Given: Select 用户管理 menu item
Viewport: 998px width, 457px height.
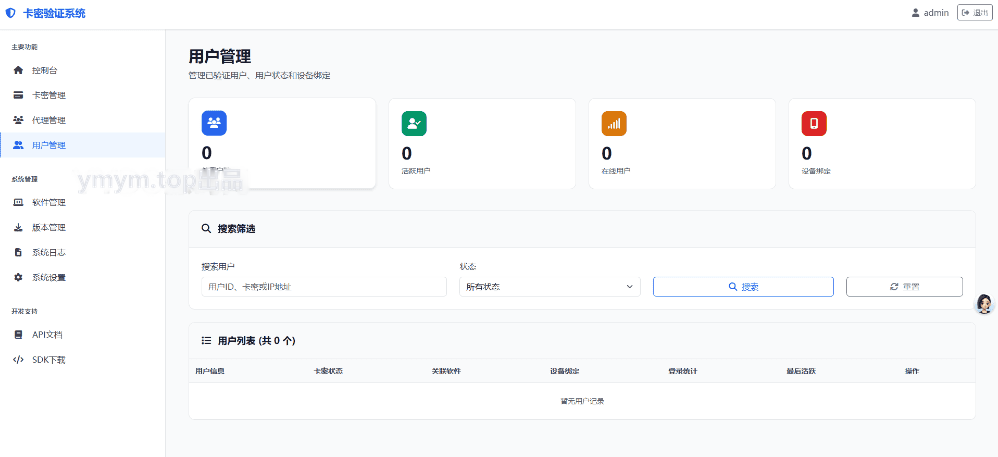Looking at the screenshot, I should [x=83, y=145].
